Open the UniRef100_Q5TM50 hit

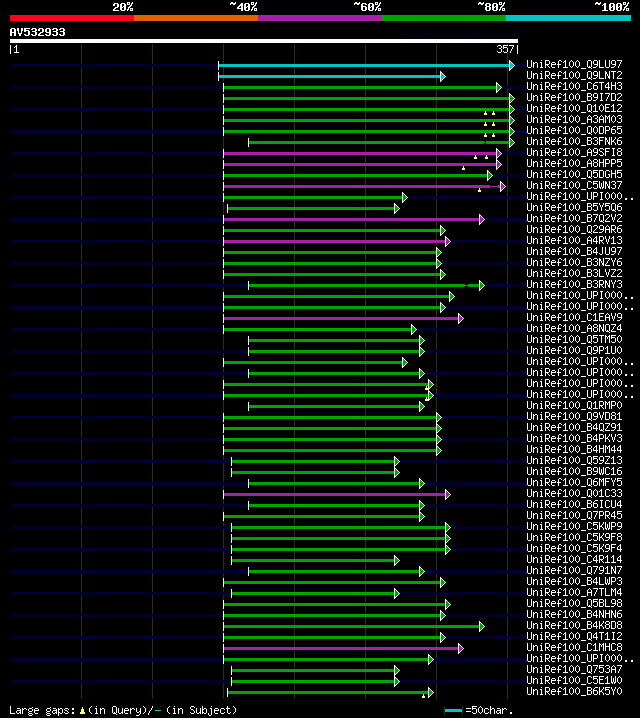574,339
